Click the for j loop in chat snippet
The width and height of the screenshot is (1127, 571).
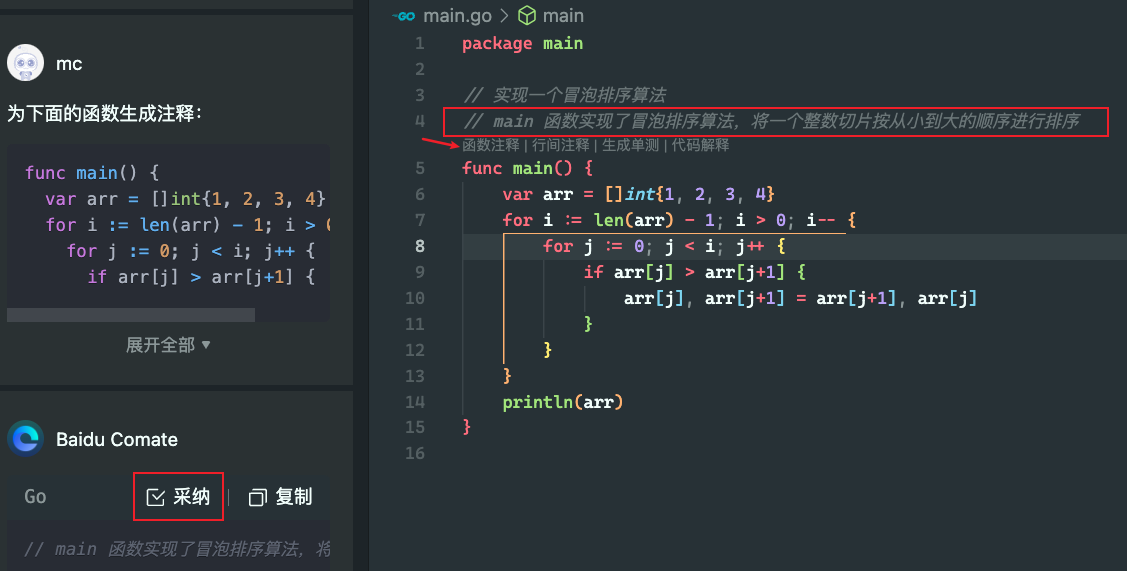coord(190,251)
